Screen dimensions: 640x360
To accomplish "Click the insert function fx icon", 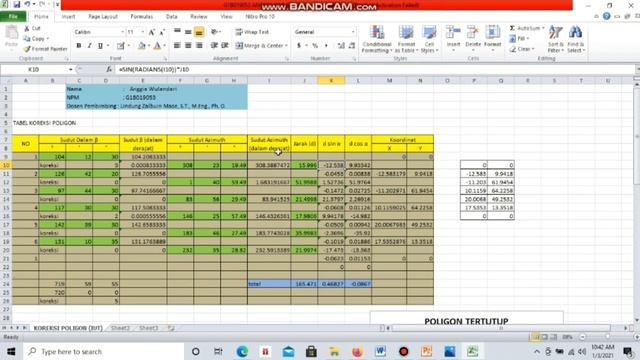I will pos(109,69).
